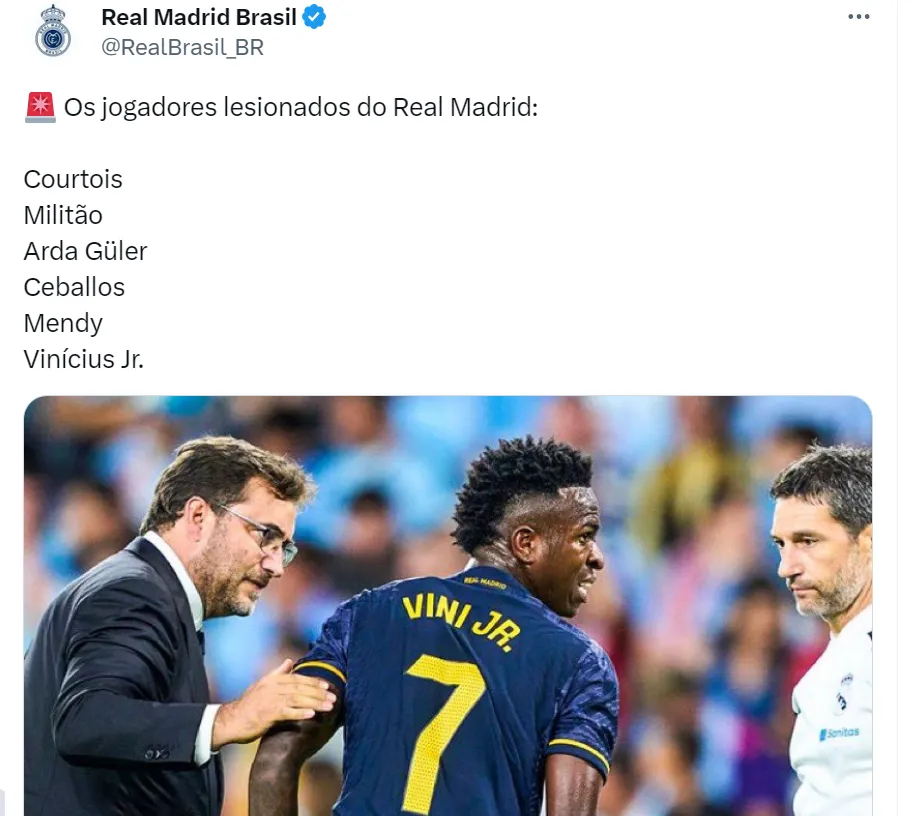This screenshot has height=816, width=914.
Task: Select the Arda Güler line in tweet
Action: 85,251
